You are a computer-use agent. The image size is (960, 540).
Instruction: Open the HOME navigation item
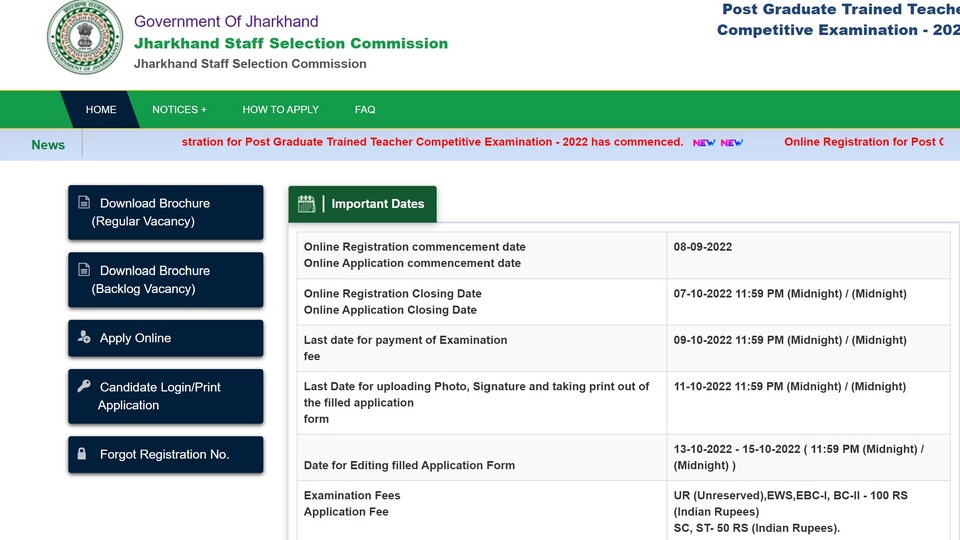pos(101,110)
